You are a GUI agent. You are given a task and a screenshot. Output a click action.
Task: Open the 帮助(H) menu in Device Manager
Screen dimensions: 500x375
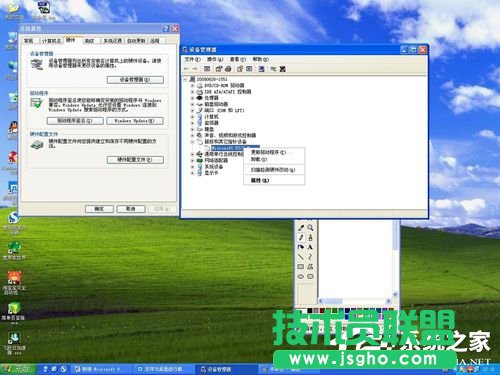click(260, 59)
